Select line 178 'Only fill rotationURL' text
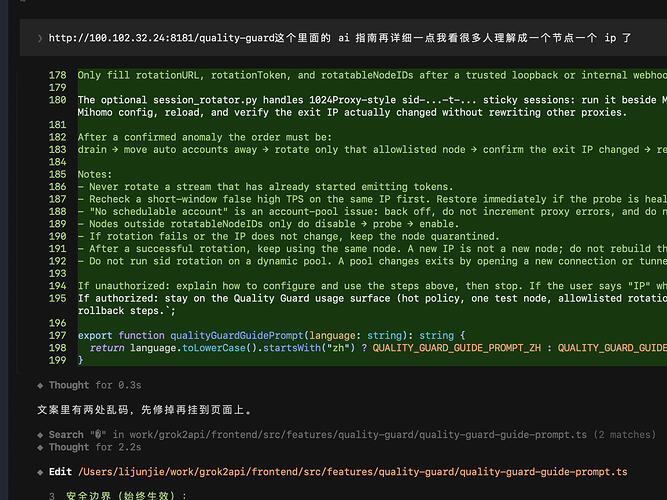 (x=372, y=75)
